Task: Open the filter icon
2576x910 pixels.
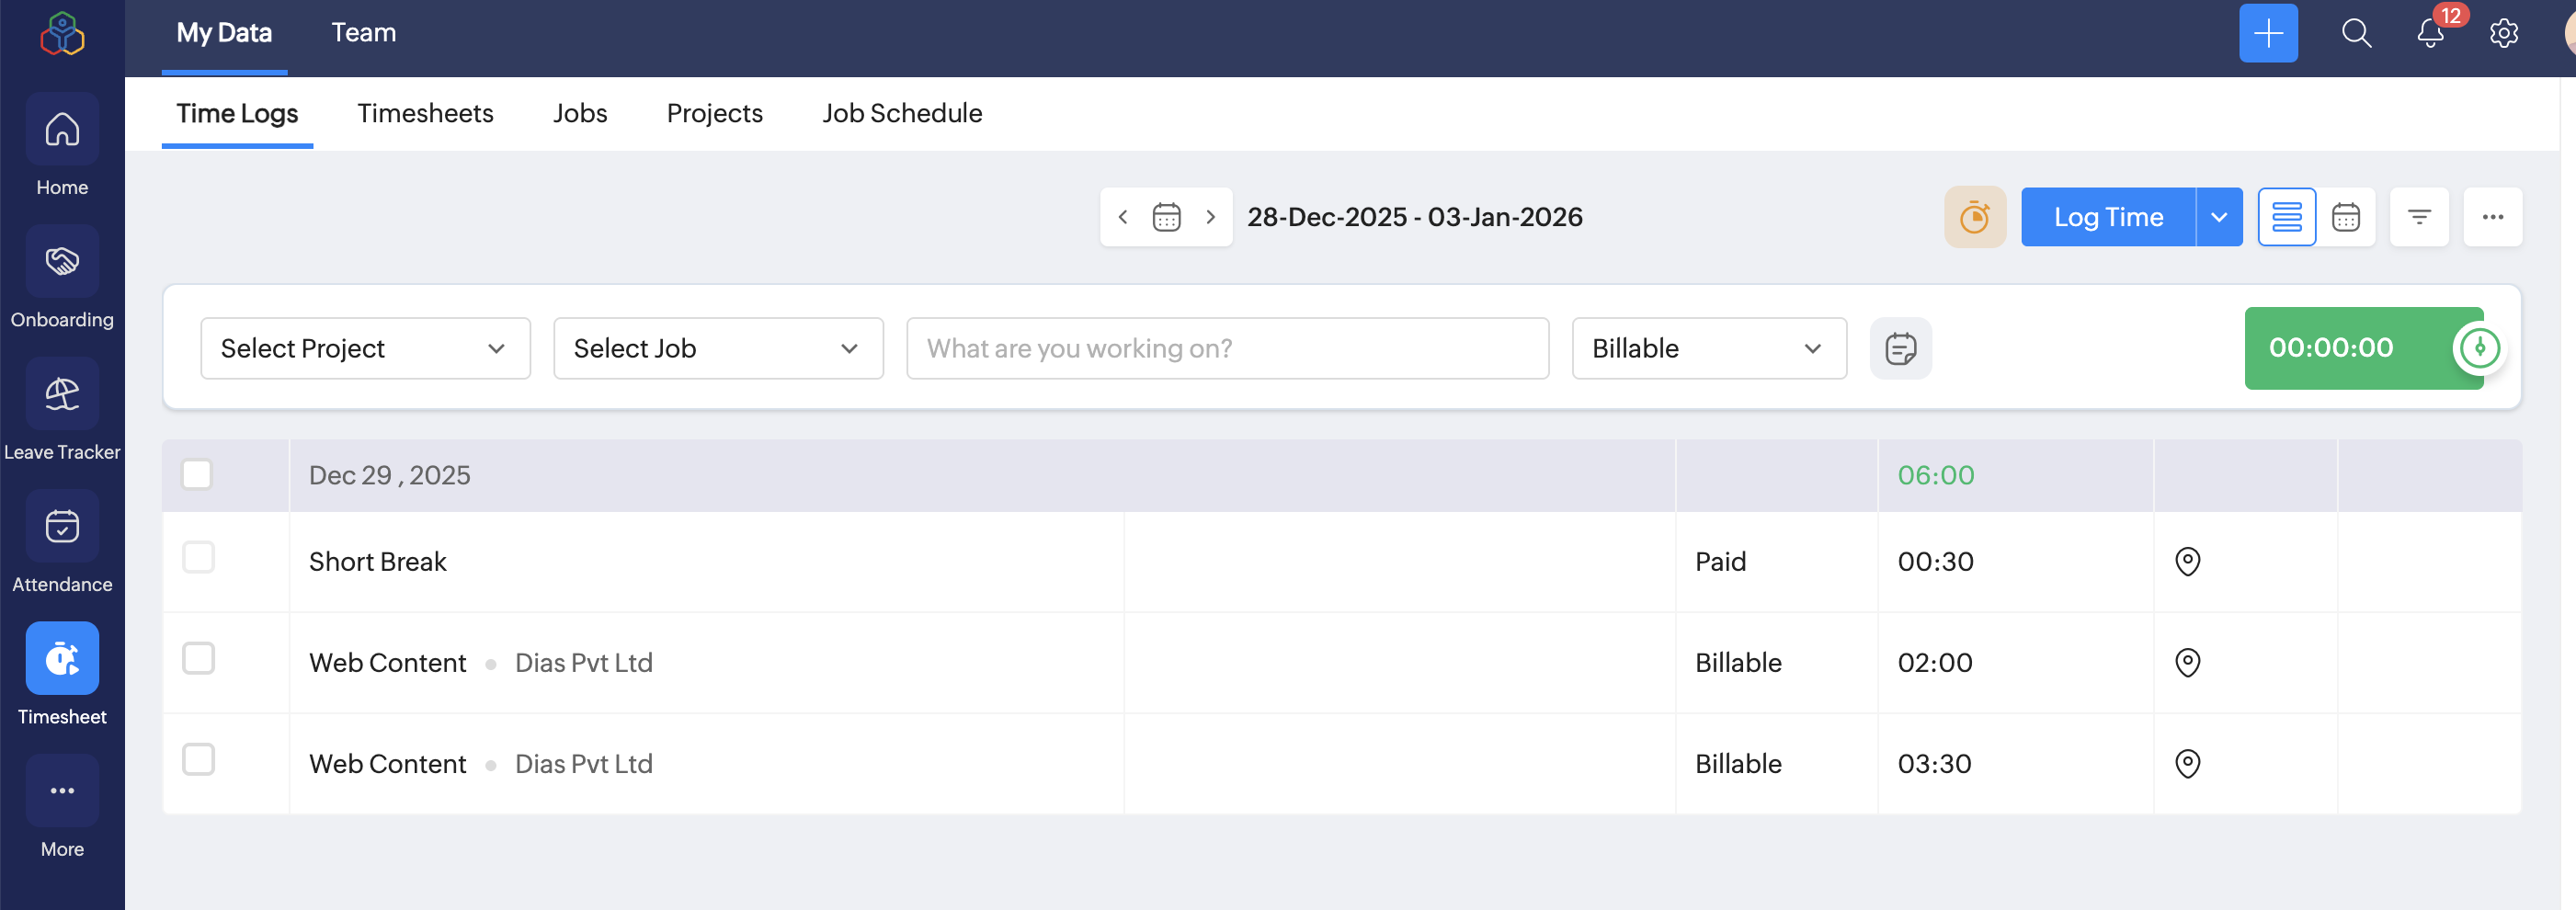Action: pyautogui.click(x=2419, y=217)
